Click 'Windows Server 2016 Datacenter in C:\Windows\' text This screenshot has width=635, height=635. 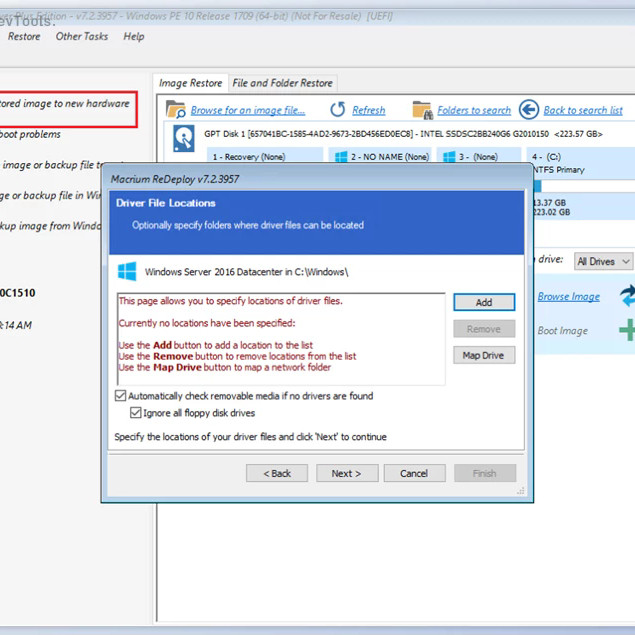pyautogui.click(x=247, y=272)
